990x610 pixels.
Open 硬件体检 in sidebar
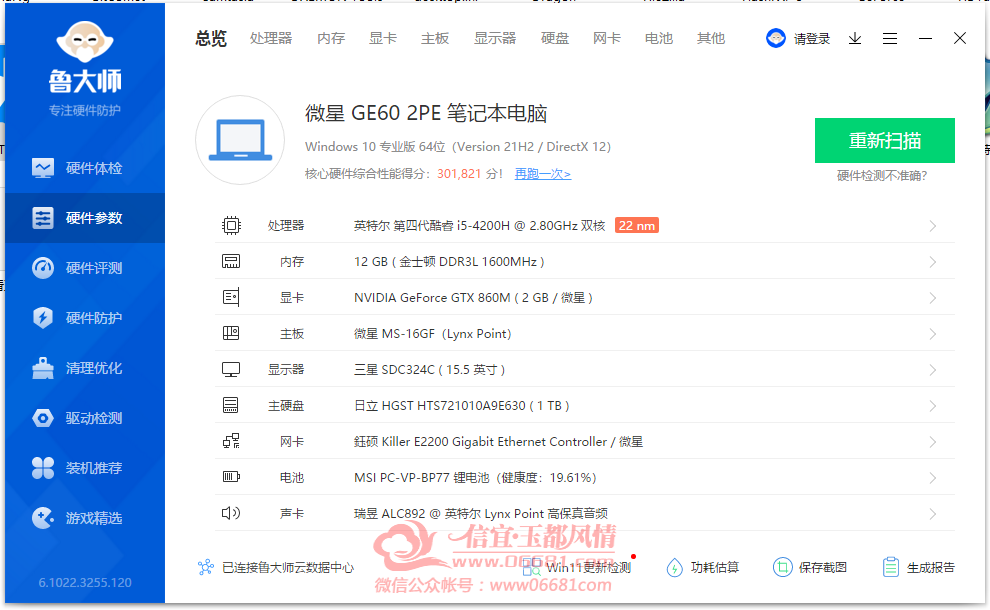[85, 168]
